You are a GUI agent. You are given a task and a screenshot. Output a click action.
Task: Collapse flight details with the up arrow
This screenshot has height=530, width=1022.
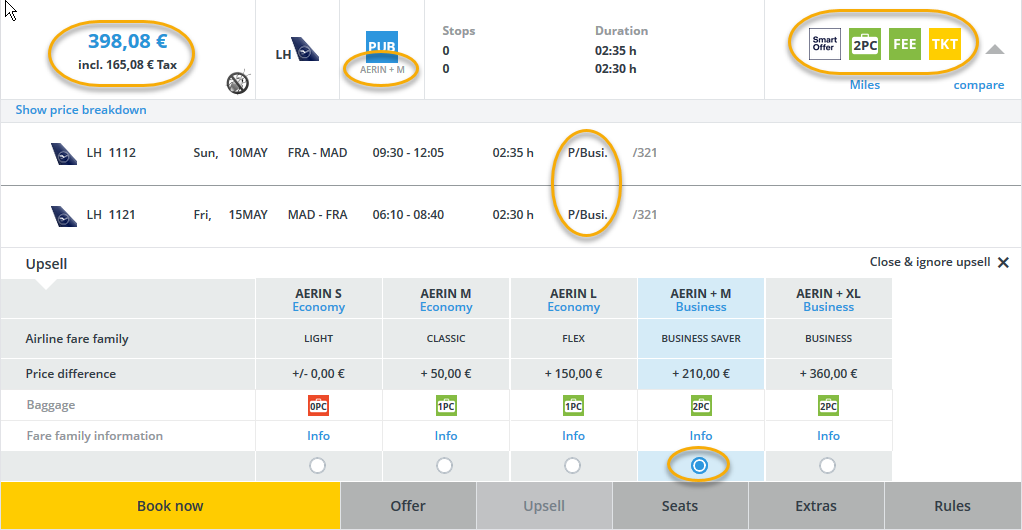(994, 49)
